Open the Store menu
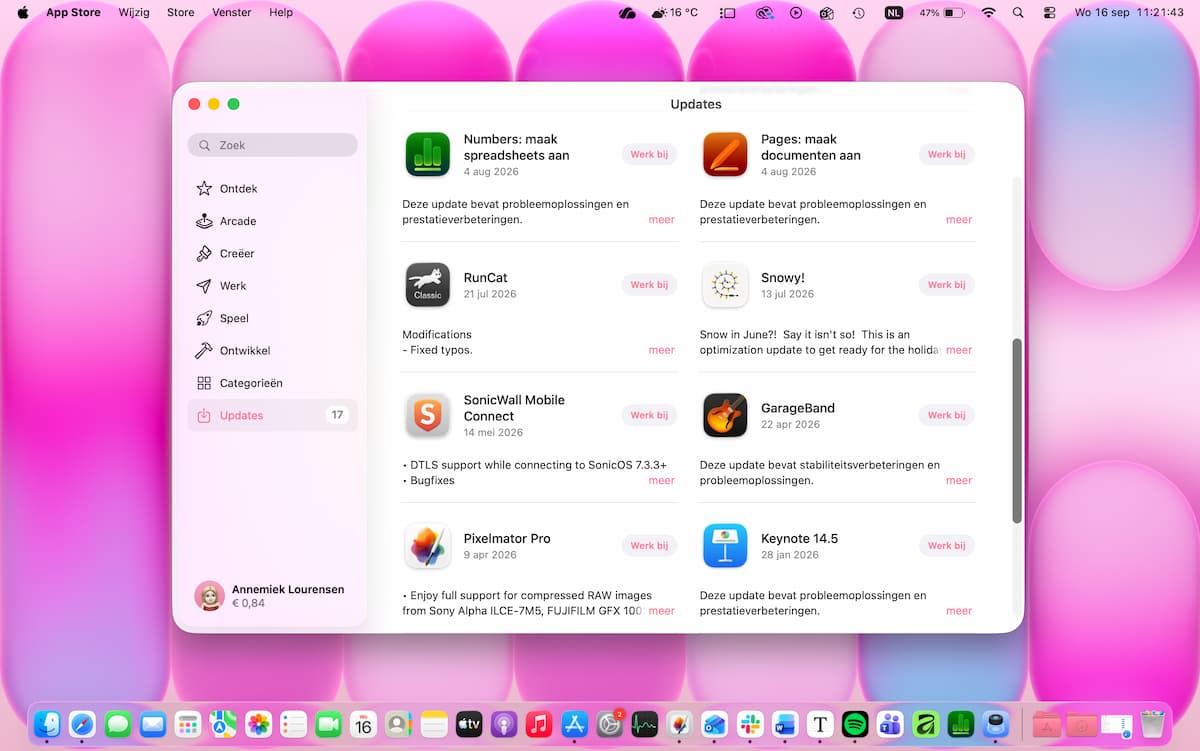Image resolution: width=1200 pixels, height=751 pixels. pos(181,13)
